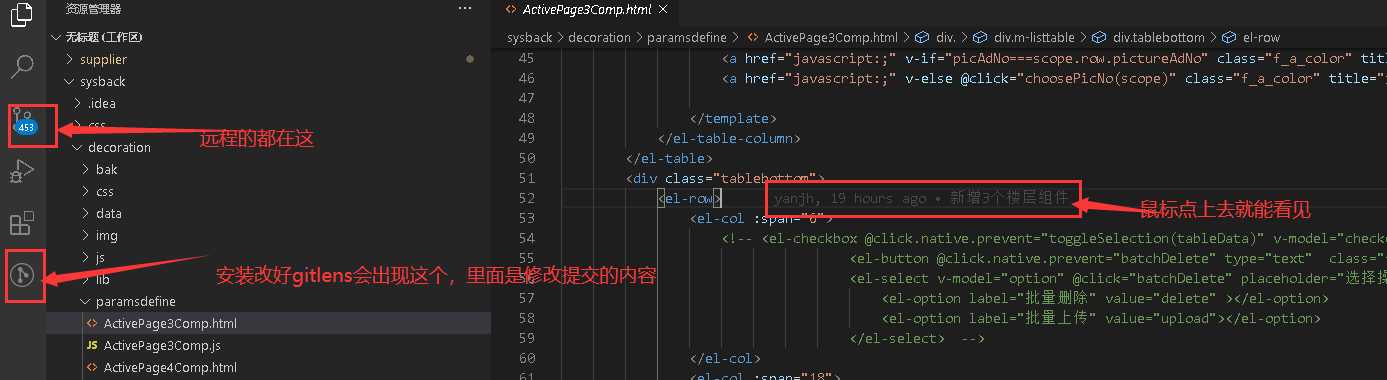Image resolution: width=1387 pixels, height=380 pixels.
Task: Click the </el-select> --> code line
Action: point(918,338)
